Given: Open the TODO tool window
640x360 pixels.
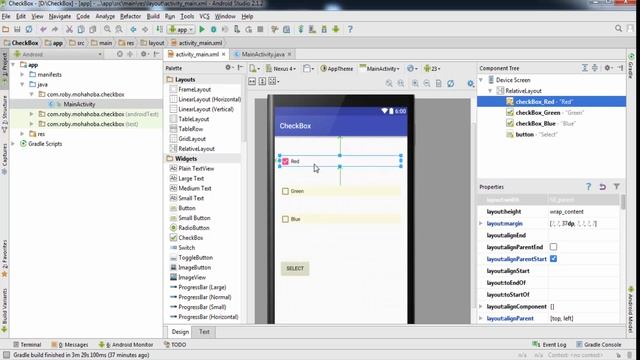Looking at the screenshot, I should click(175, 344).
